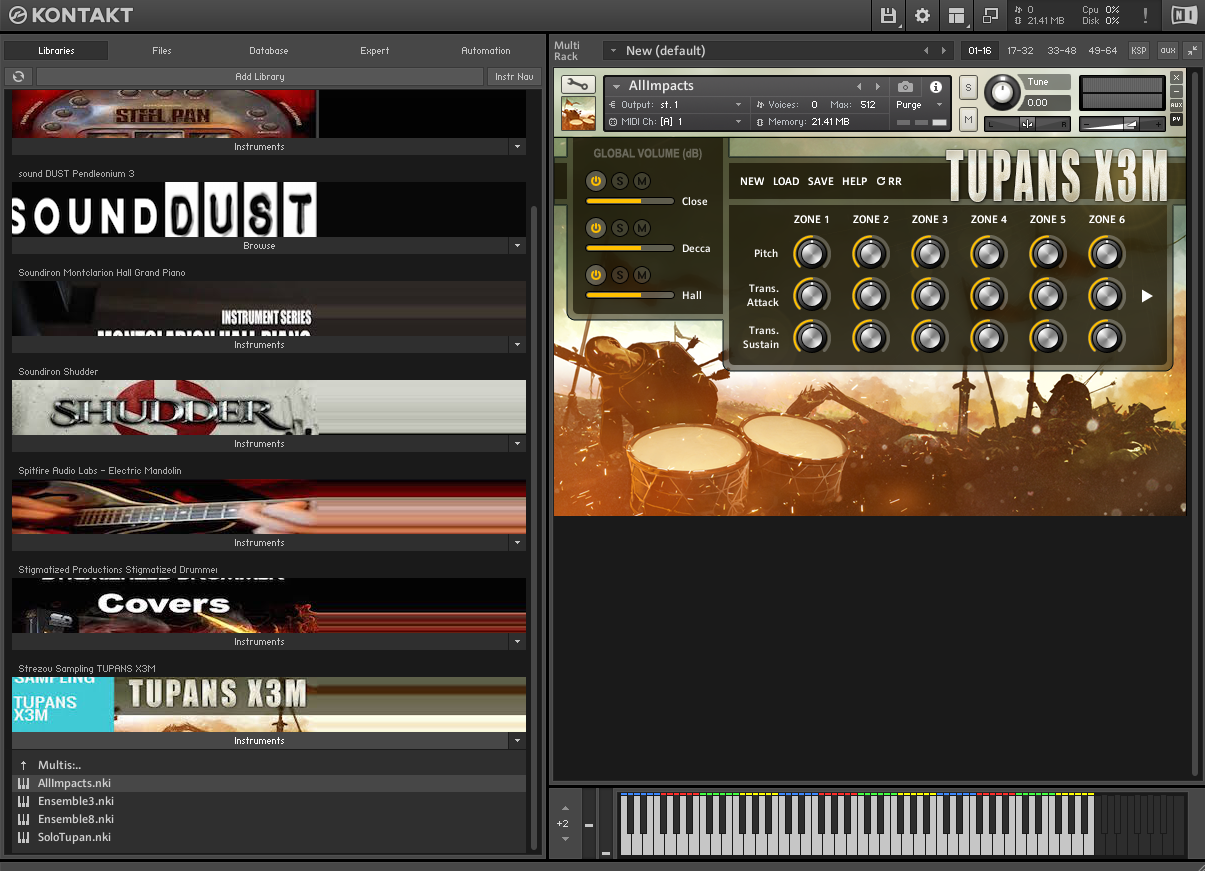Click SAVE in TUPANS X3M panel

(x=821, y=181)
